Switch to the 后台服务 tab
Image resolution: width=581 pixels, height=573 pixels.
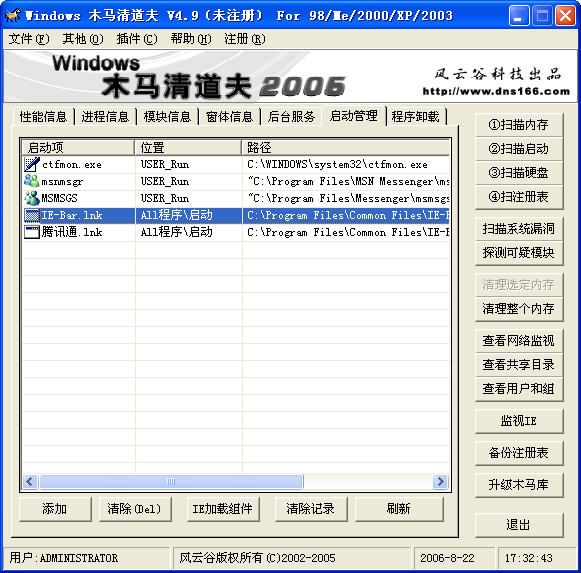click(x=292, y=116)
